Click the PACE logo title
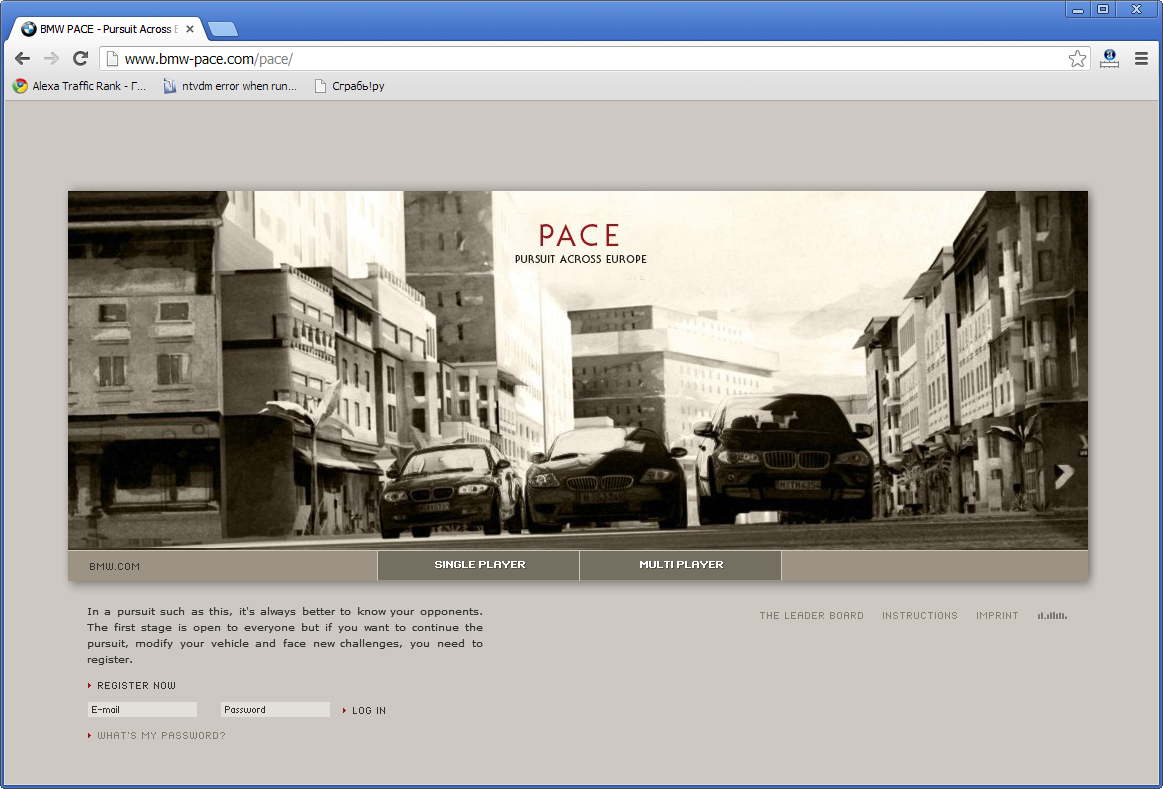The image size is (1163, 789). coord(579,235)
